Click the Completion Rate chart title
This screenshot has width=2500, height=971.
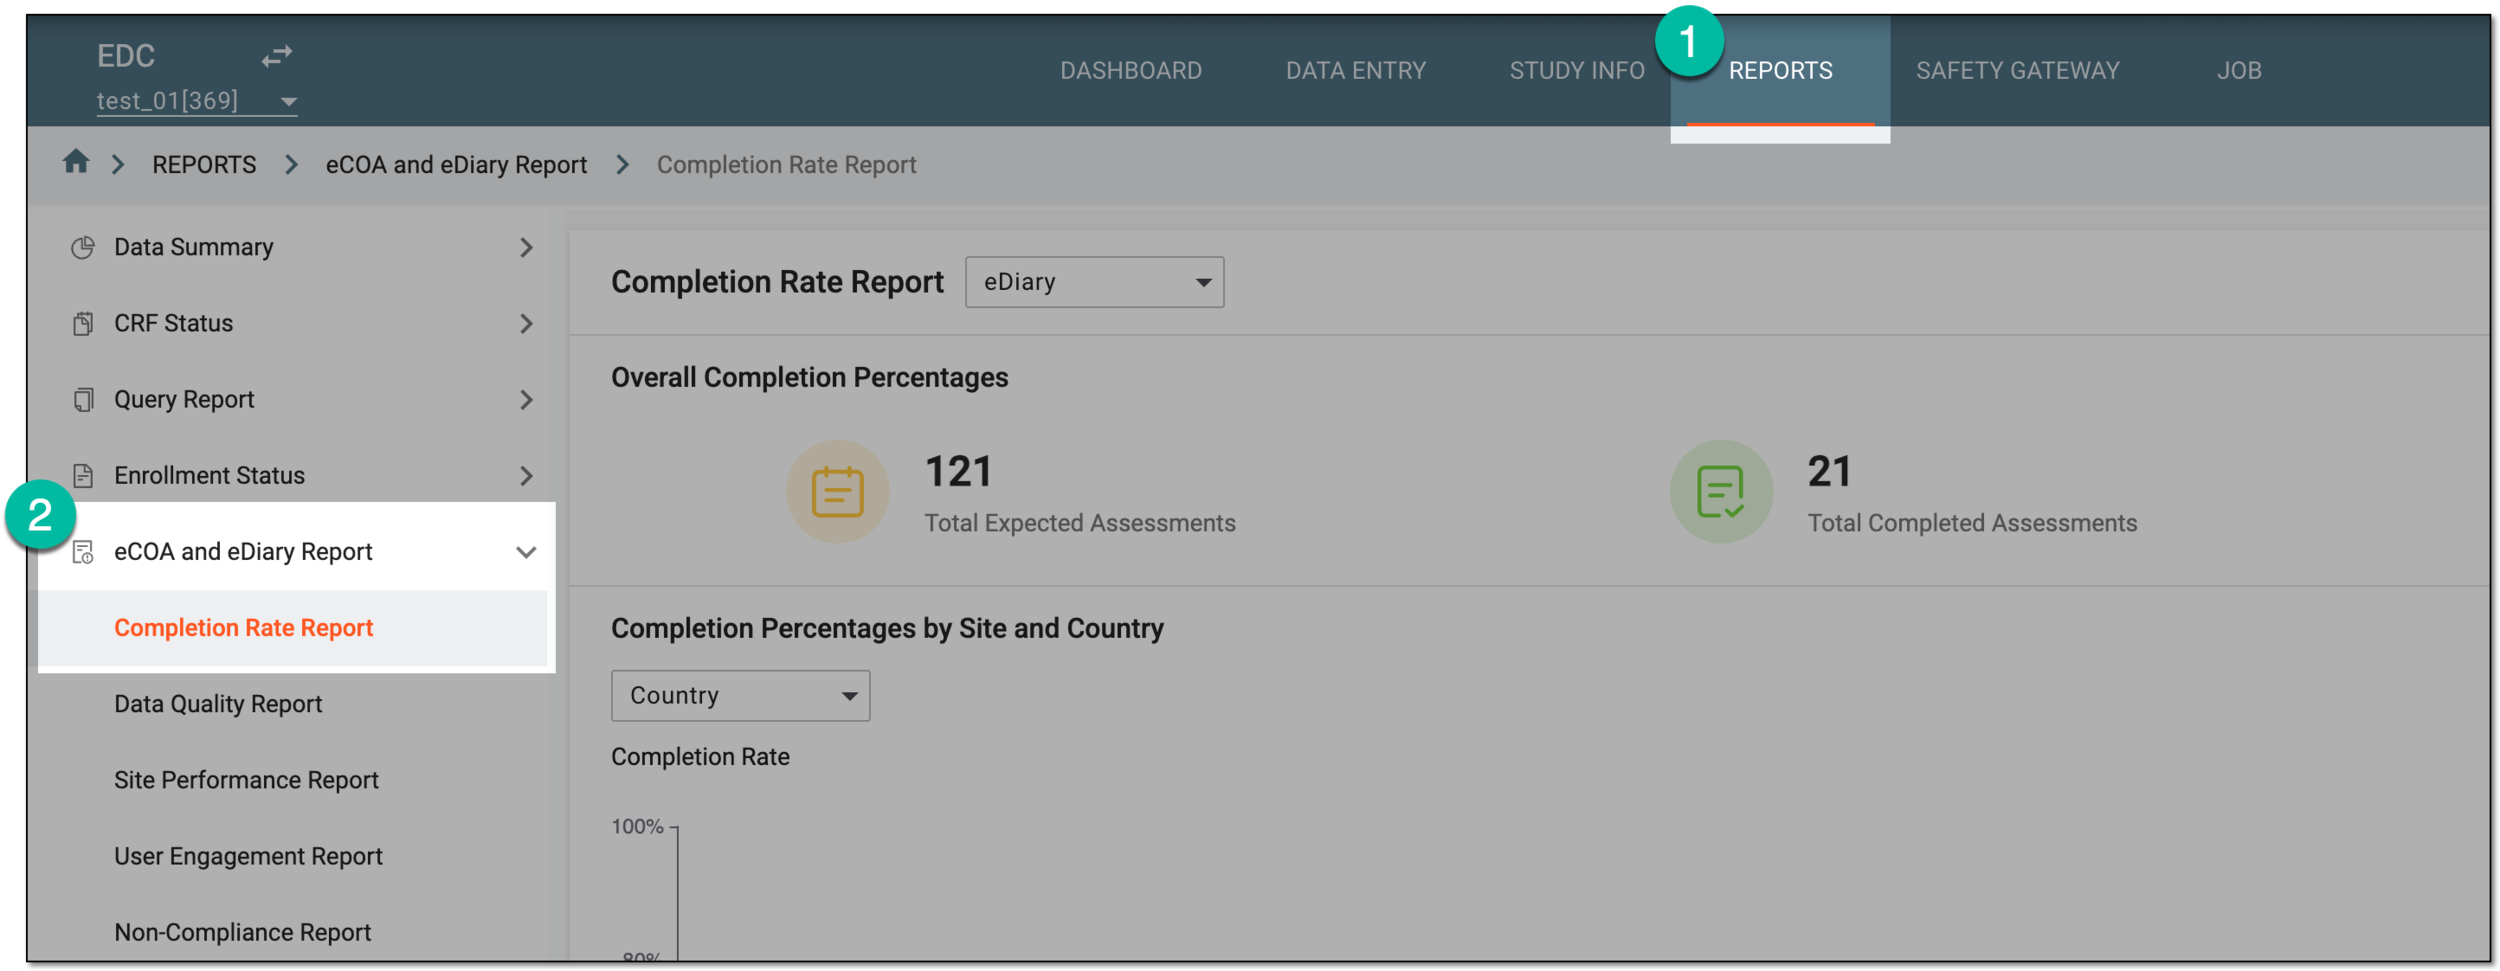(x=700, y=757)
